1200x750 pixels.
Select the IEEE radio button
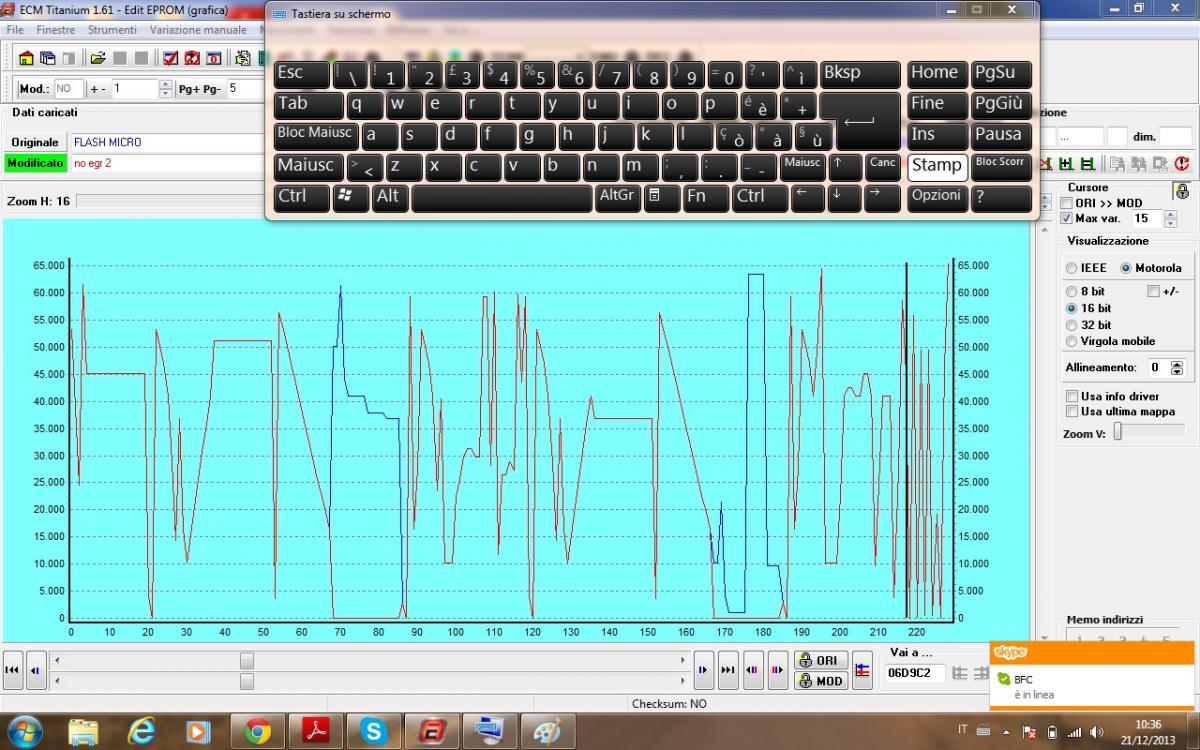coord(1071,268)
